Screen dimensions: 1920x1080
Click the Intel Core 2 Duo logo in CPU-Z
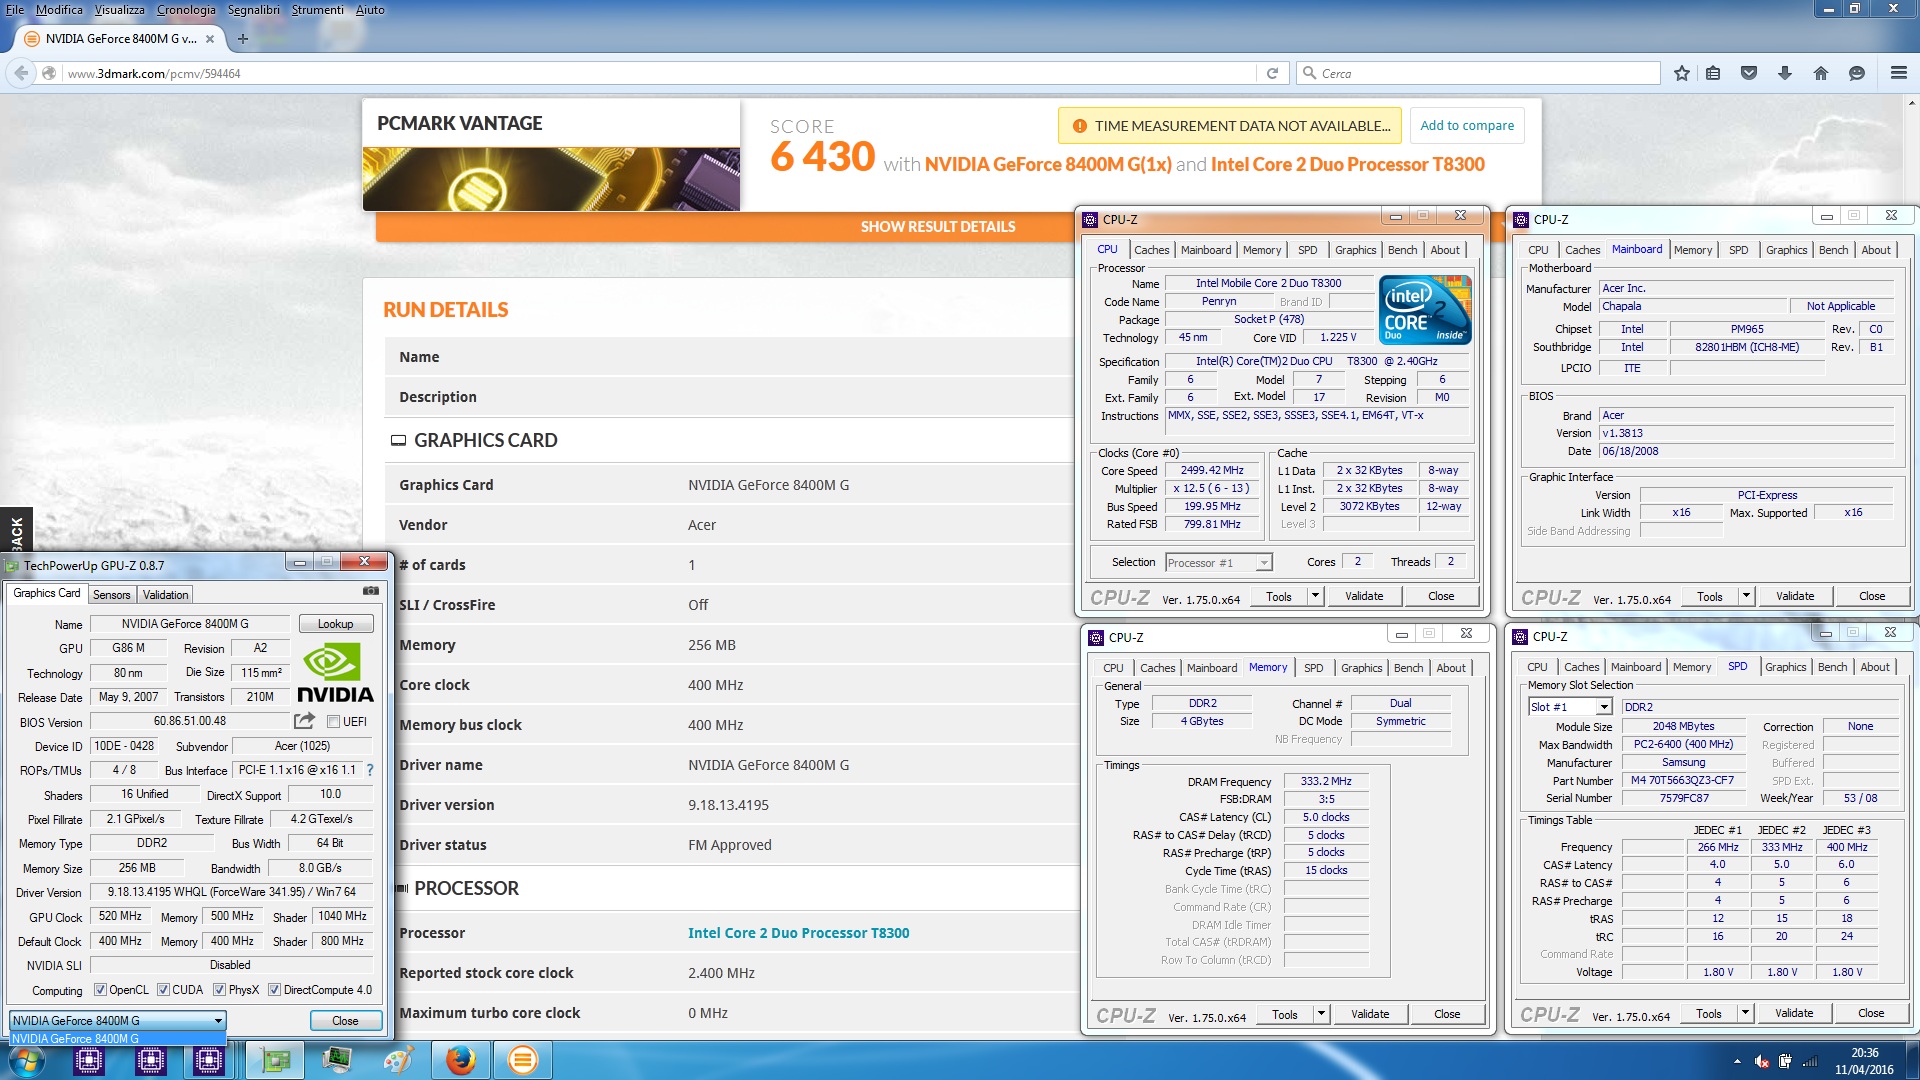click(1425, 310)
